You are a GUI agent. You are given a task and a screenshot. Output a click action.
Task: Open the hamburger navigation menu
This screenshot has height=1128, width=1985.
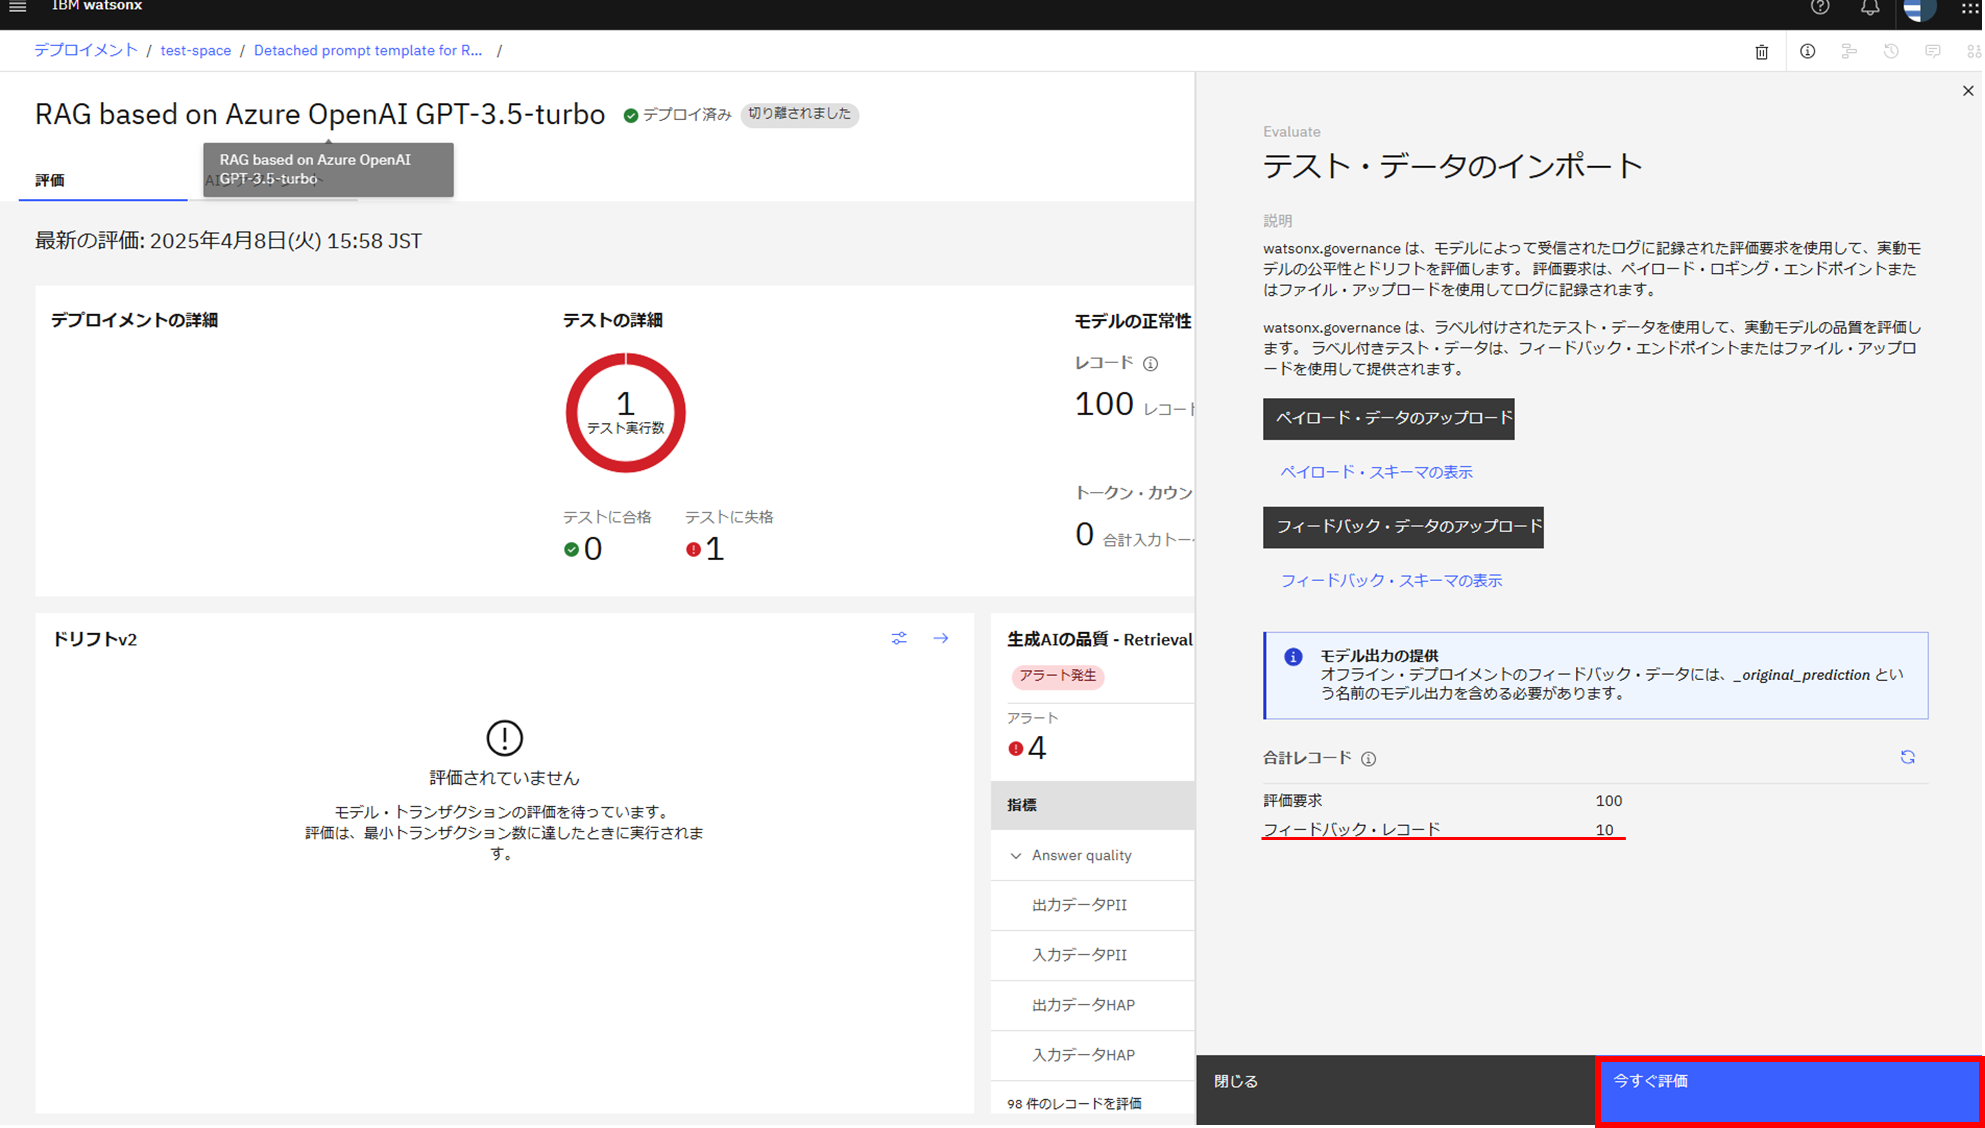pos(18,7)
